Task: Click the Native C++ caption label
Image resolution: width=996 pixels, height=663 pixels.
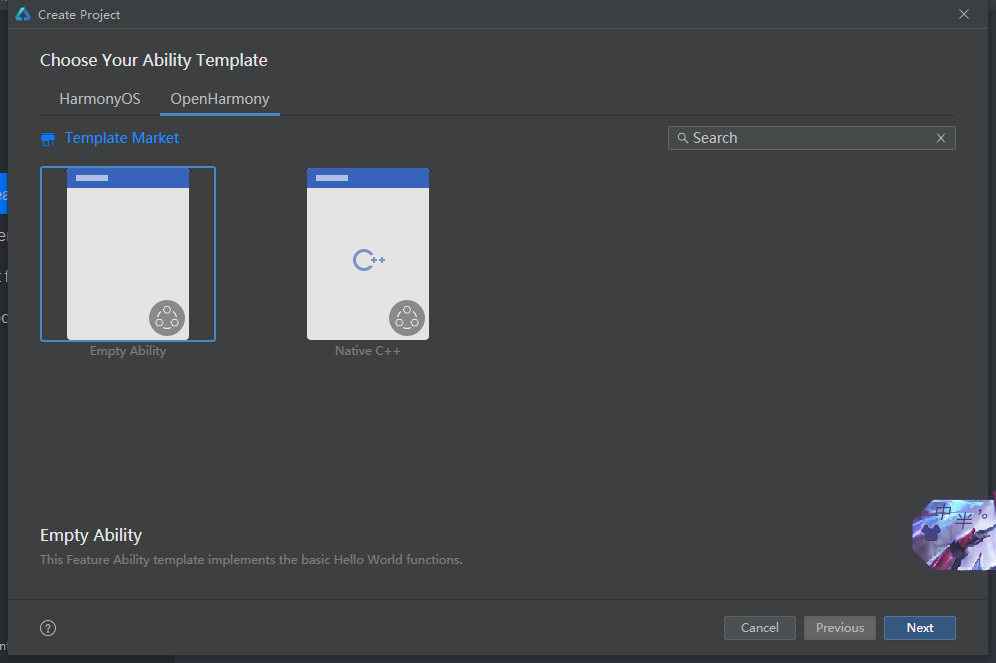Action: (368, 351)
